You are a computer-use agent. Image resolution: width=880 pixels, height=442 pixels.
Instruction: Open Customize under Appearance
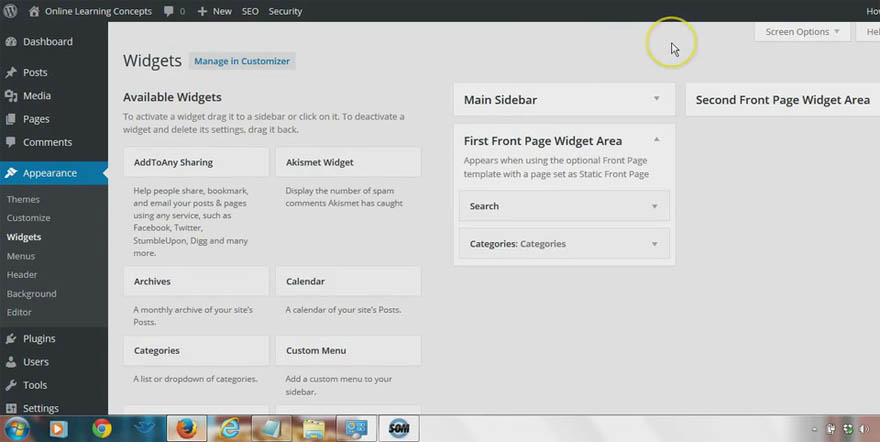(x=29, y=218)
